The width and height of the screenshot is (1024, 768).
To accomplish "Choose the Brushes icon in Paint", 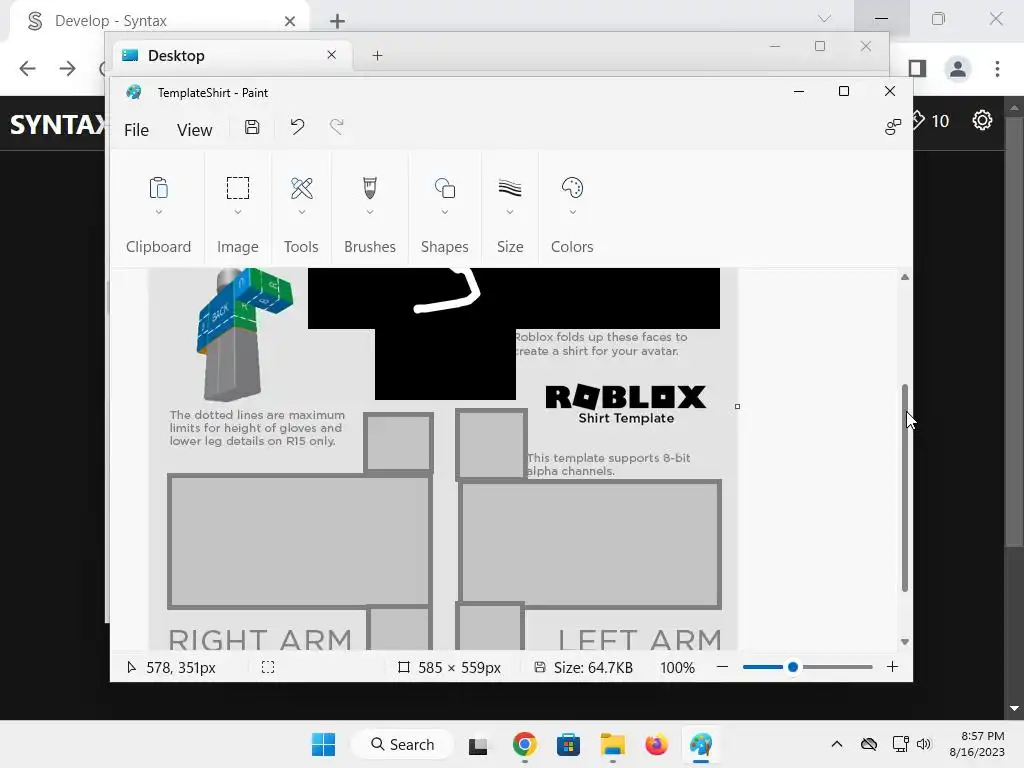I will (370, 188).
